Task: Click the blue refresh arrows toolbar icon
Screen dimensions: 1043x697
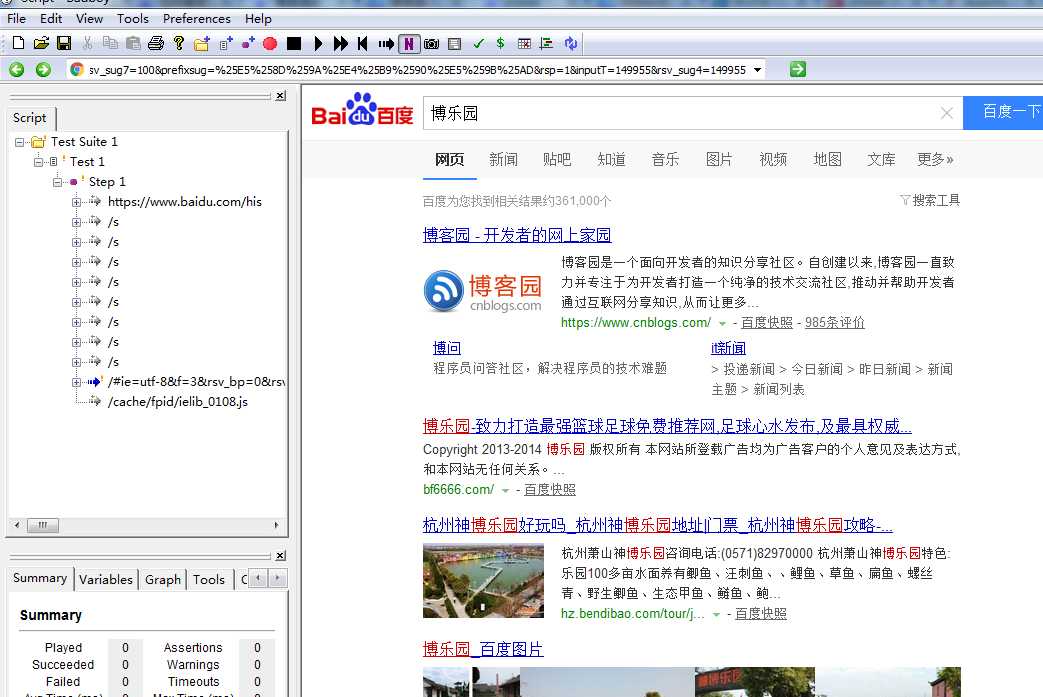Action: [x=571, y=43]
